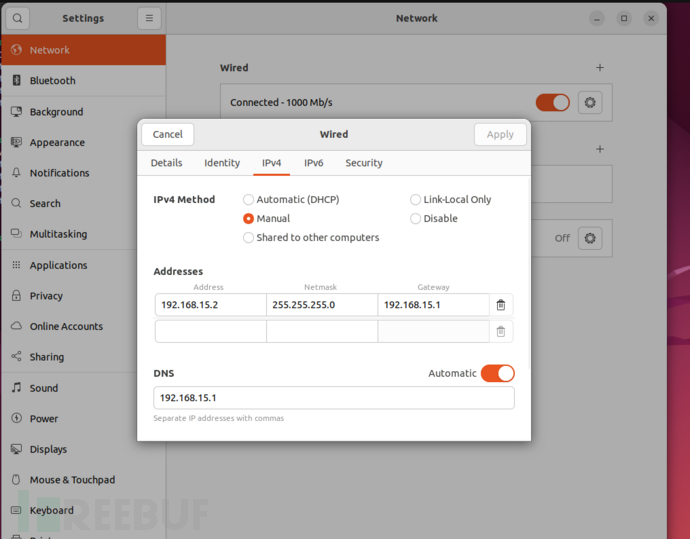Image resolution: width=690 pixels, height=539 pixels.
Task: Click the Cancel button
Action: [168, 134]
